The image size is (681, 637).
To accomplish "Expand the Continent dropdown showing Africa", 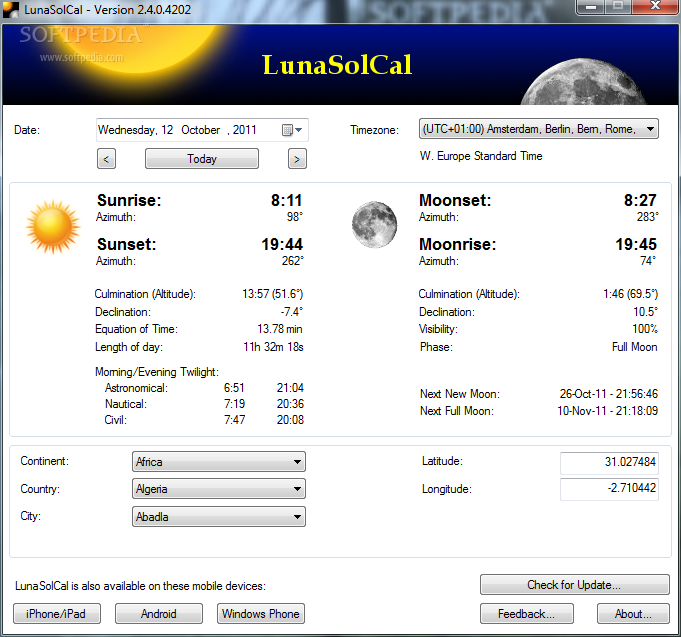I will 219,462.
